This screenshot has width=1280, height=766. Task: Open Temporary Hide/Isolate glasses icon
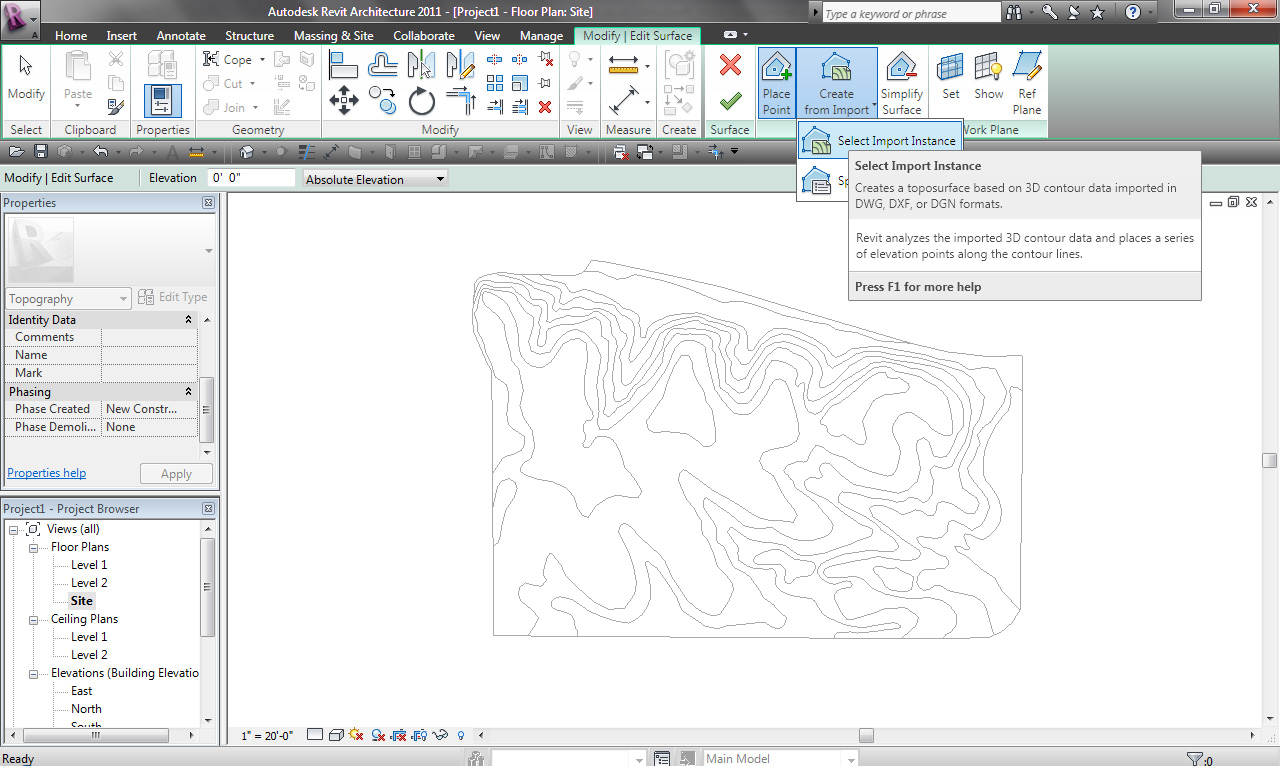coord(440,735)
